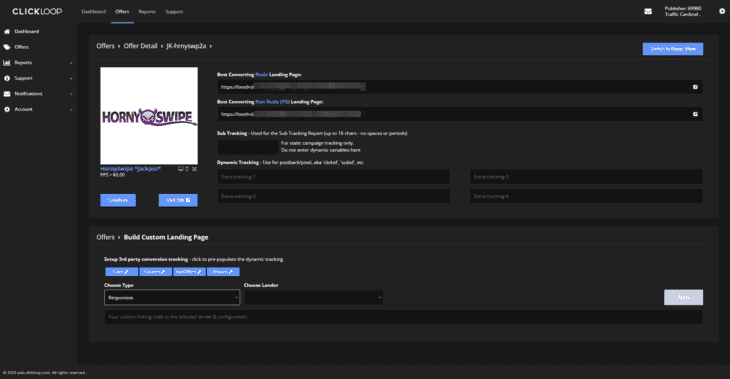The image size is (730, 379).
Task: Click the Extra-tracking-1 field
Action: click(x=334, y=177)
